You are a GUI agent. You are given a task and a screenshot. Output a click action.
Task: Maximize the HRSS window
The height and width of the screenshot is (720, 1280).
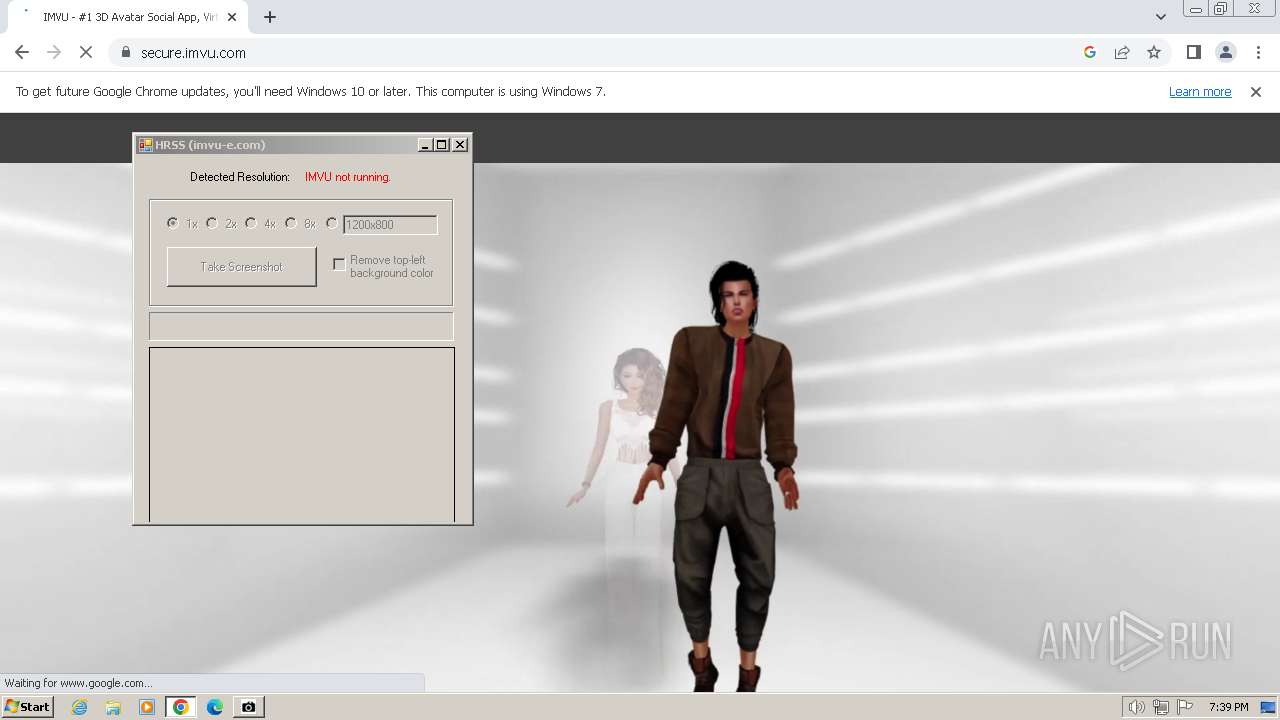pyautogui.click(x=442, y=145)
